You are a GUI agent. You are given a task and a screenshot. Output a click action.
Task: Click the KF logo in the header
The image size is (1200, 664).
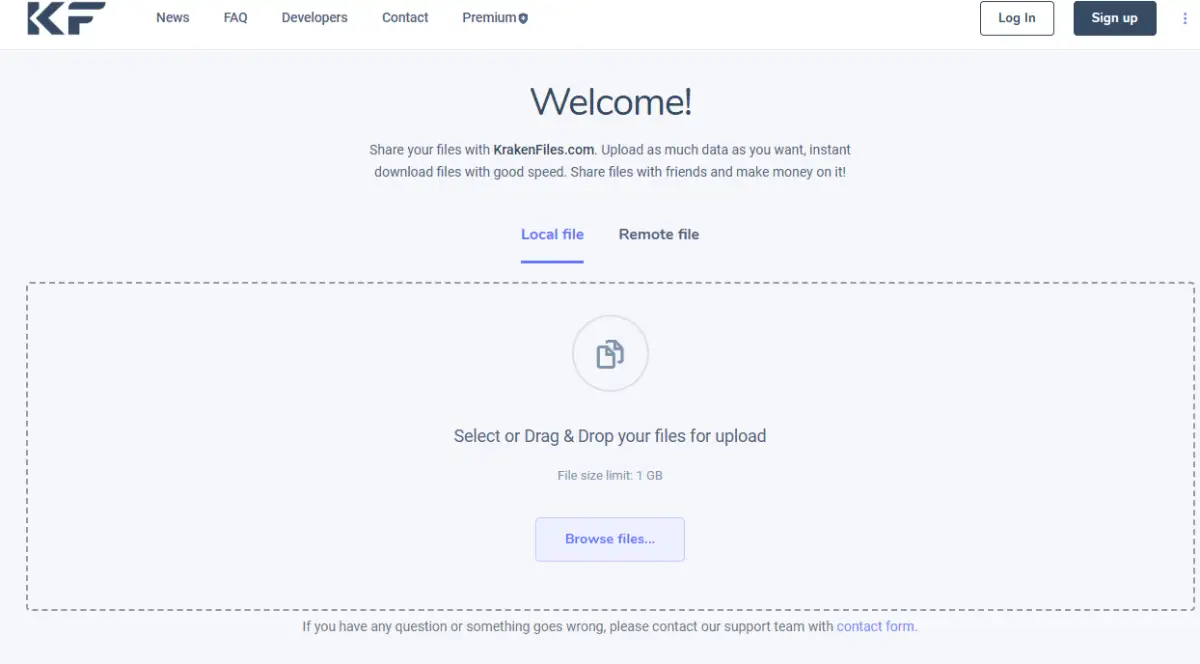point(66,18)
